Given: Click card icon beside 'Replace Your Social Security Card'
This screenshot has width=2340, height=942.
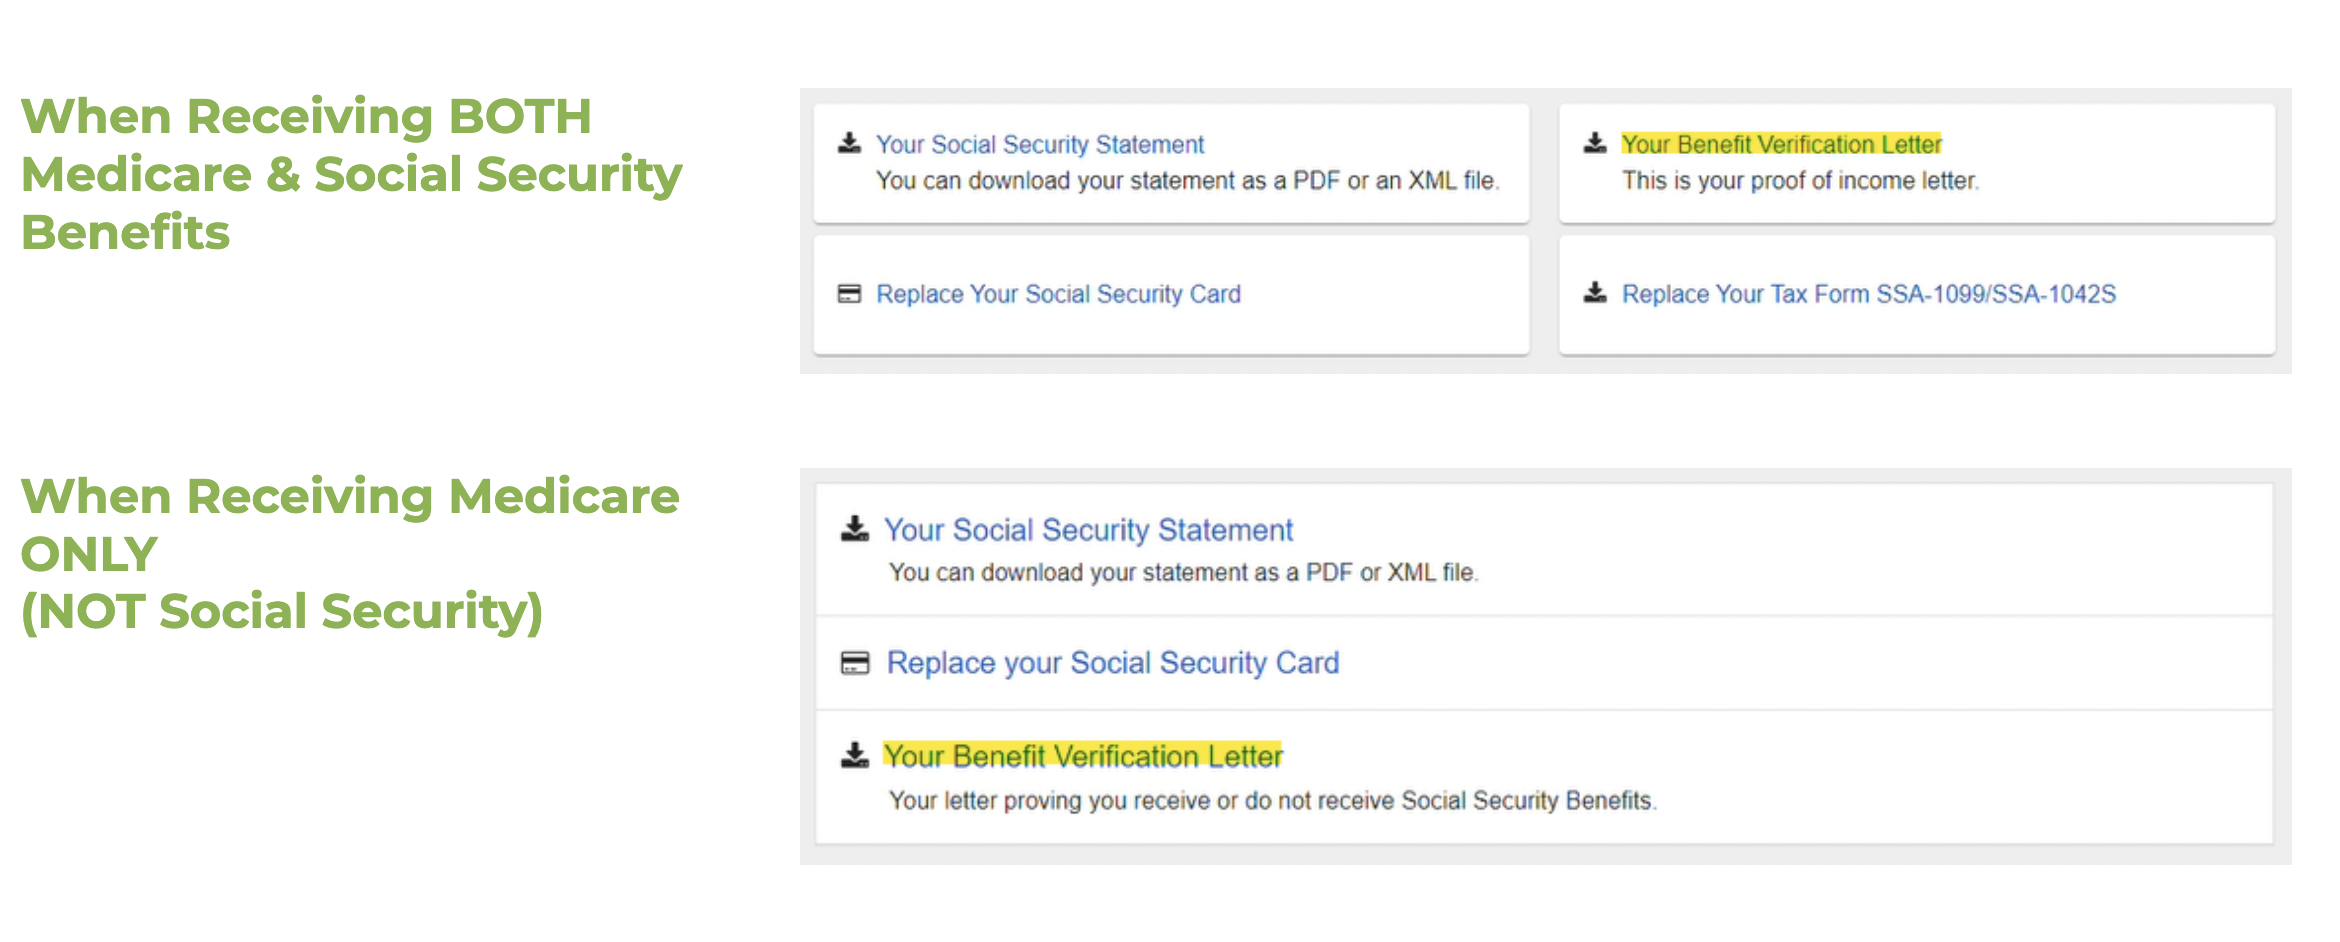Looking at the screenshot, I should [849, 294].
